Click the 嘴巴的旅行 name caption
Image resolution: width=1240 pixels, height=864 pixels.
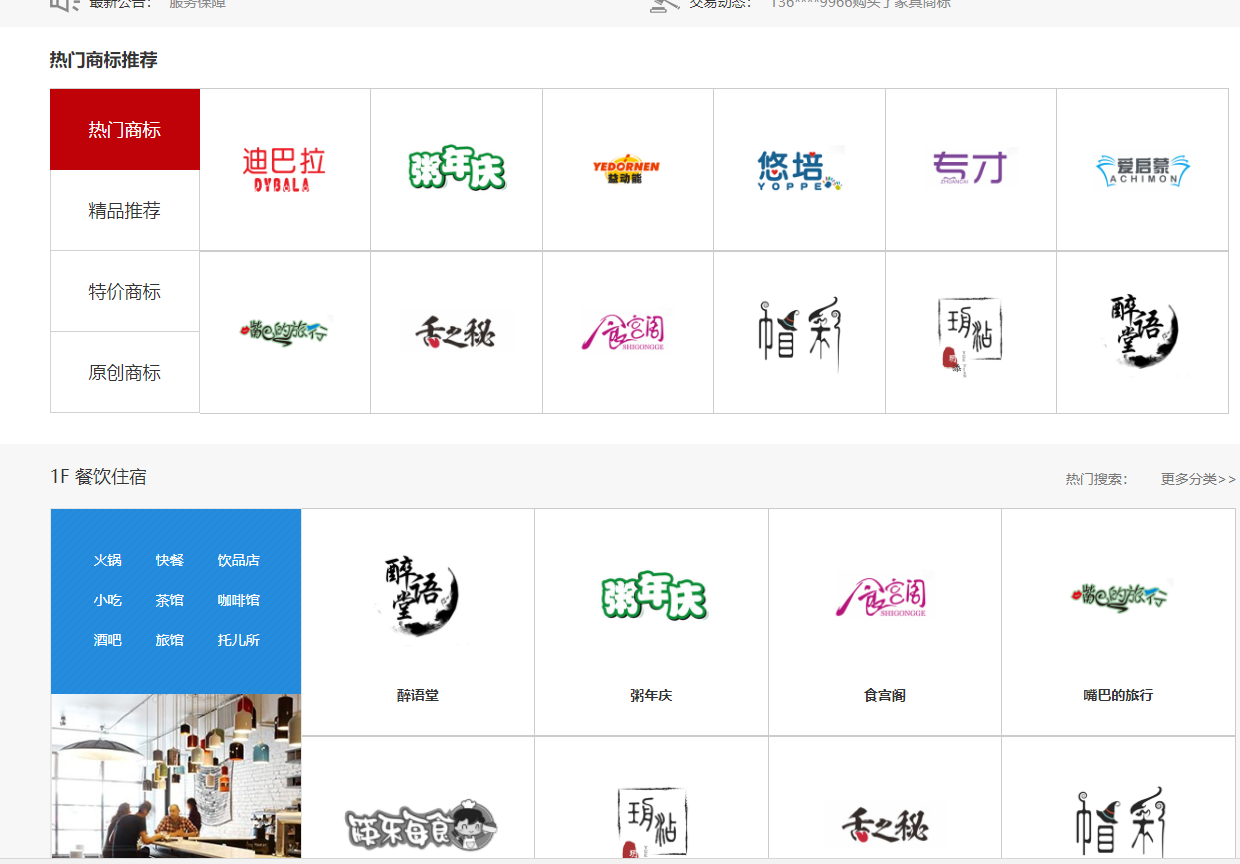point(1118,695)
